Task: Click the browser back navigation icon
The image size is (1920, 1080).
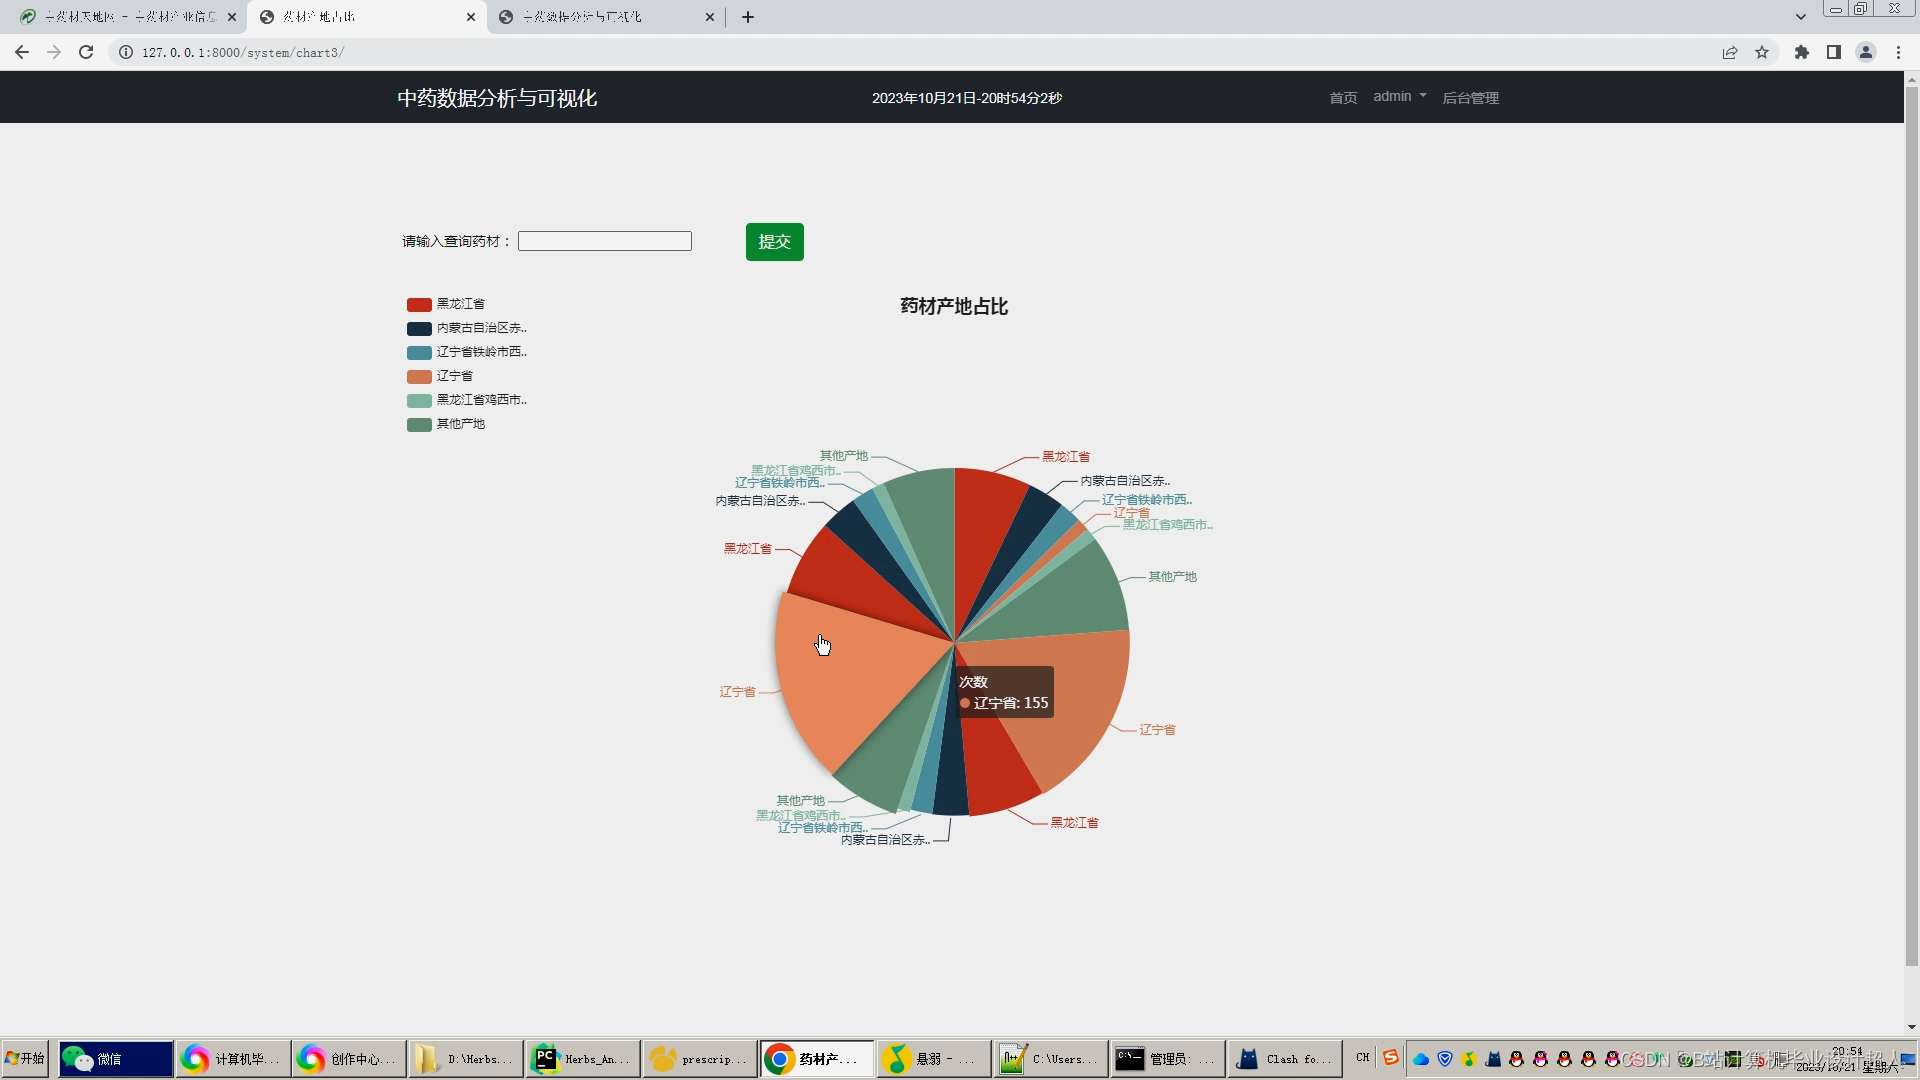Action: (x=22, y=51)
